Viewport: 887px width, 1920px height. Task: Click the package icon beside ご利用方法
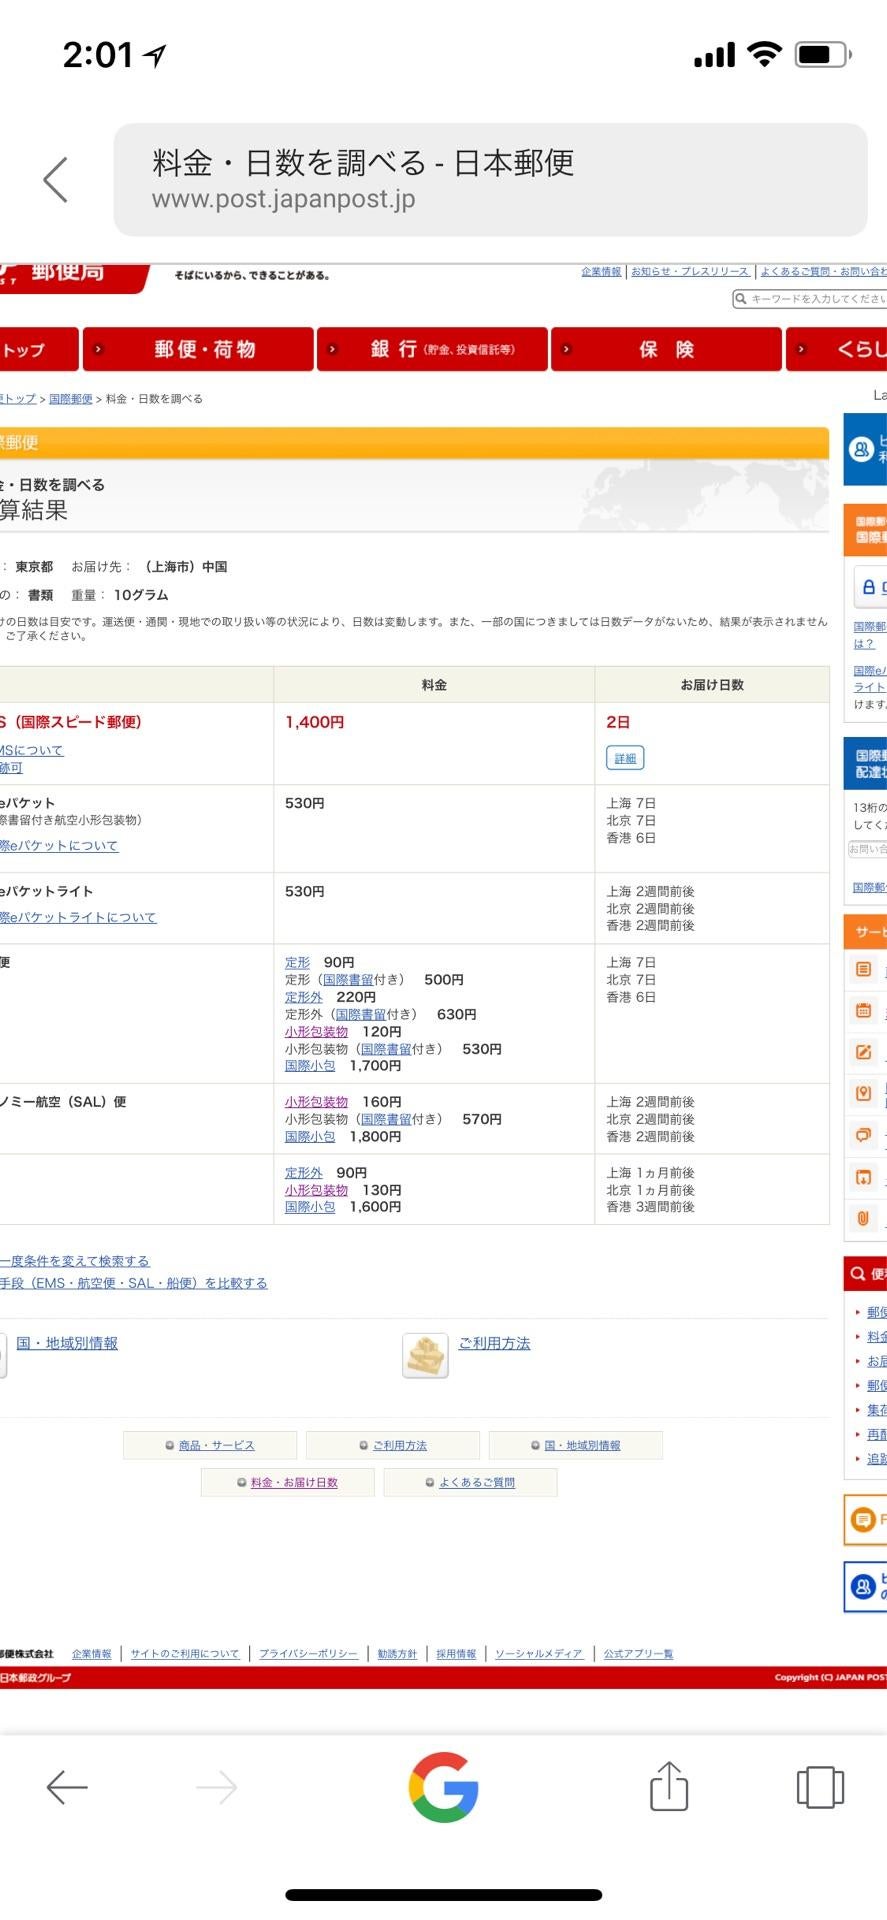[425, 1356]
